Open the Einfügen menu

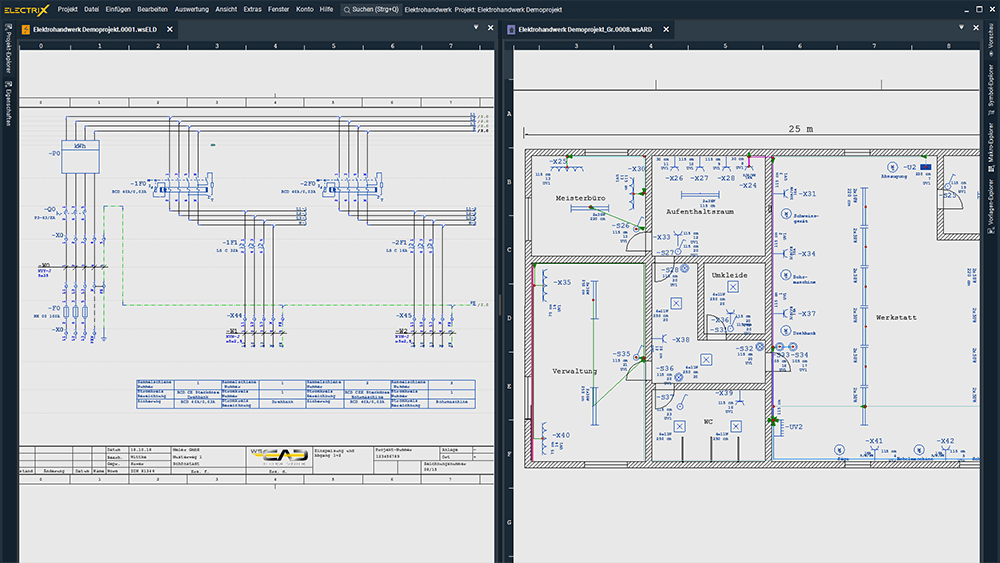click(x=118, y=10)
